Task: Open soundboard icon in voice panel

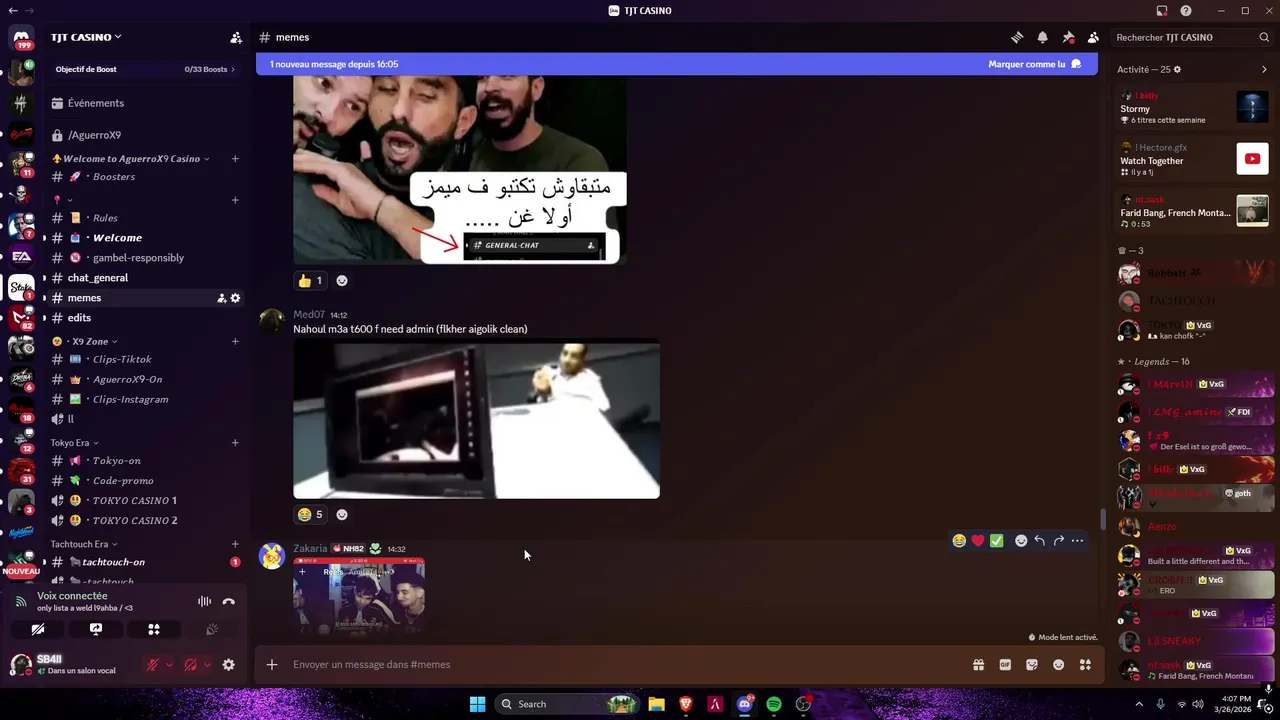Action: coord(212,629)
